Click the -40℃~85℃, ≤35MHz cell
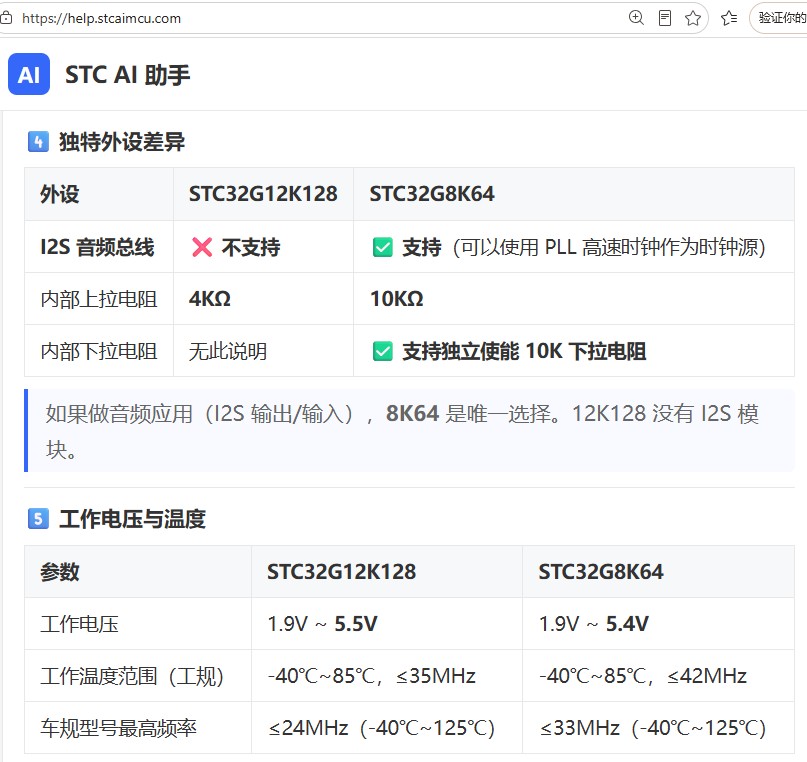Viewport: 807px width, 762px height. 372,676
